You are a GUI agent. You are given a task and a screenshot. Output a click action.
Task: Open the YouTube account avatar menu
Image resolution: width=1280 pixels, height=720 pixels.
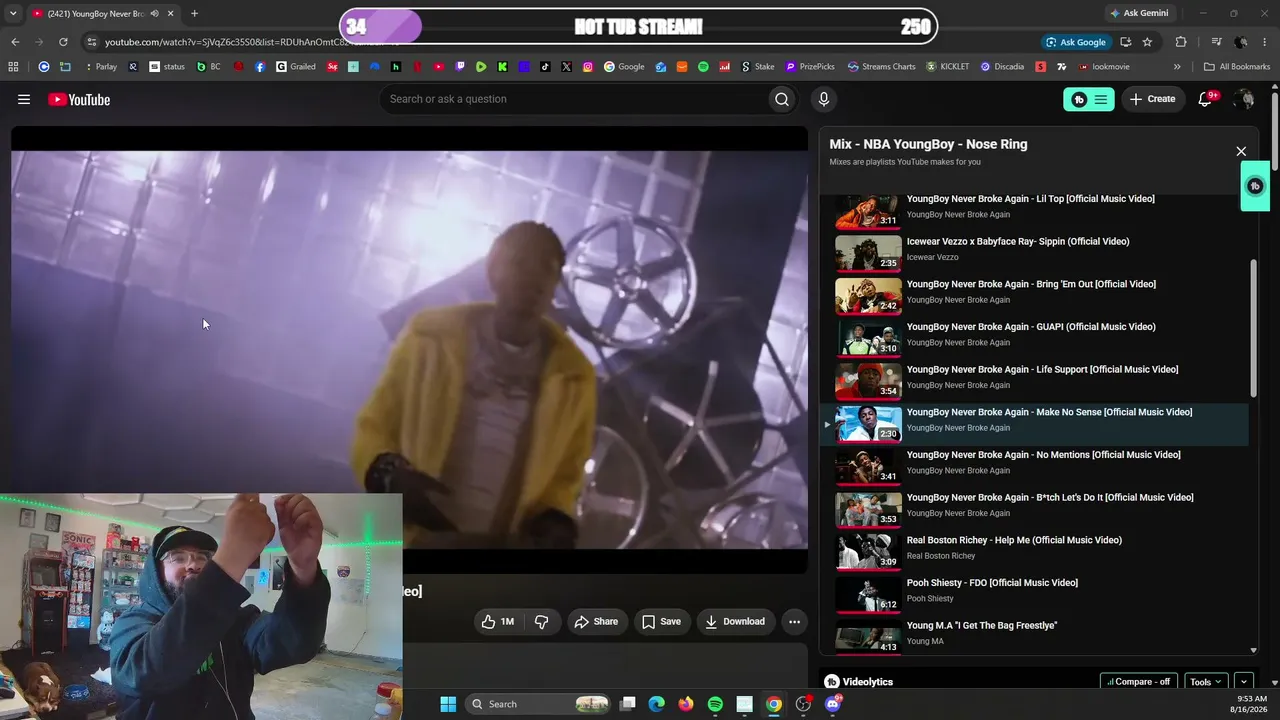[1244, 99]
